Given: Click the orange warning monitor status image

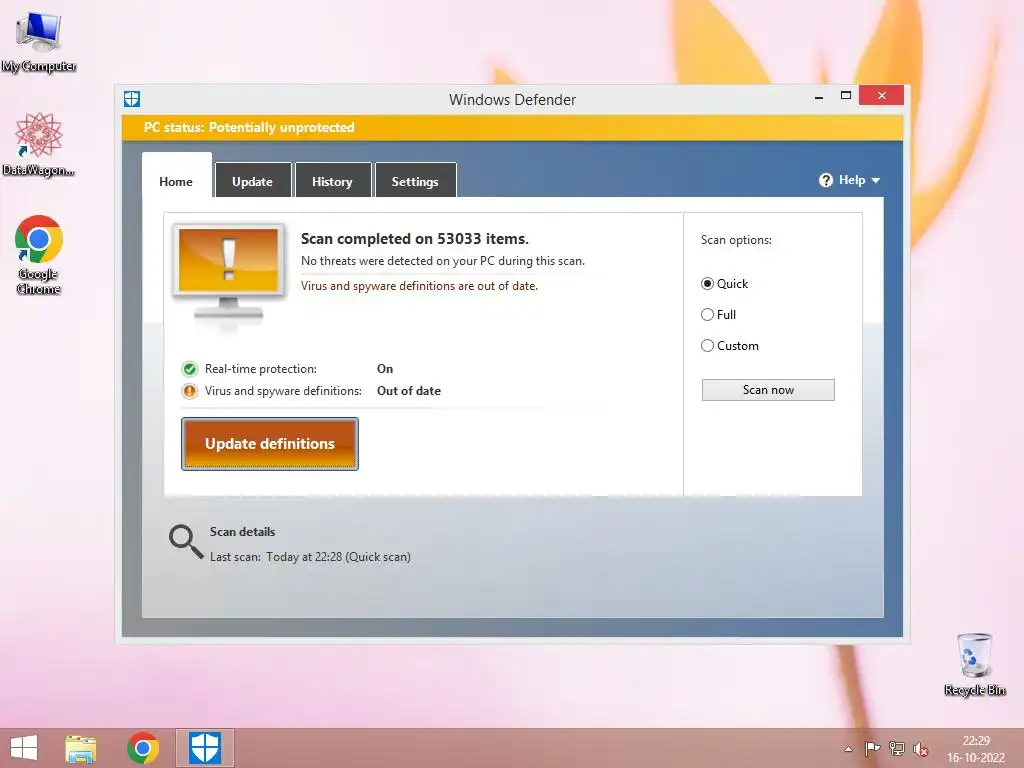Looking at the screenshot, I should tap(228, 274).
